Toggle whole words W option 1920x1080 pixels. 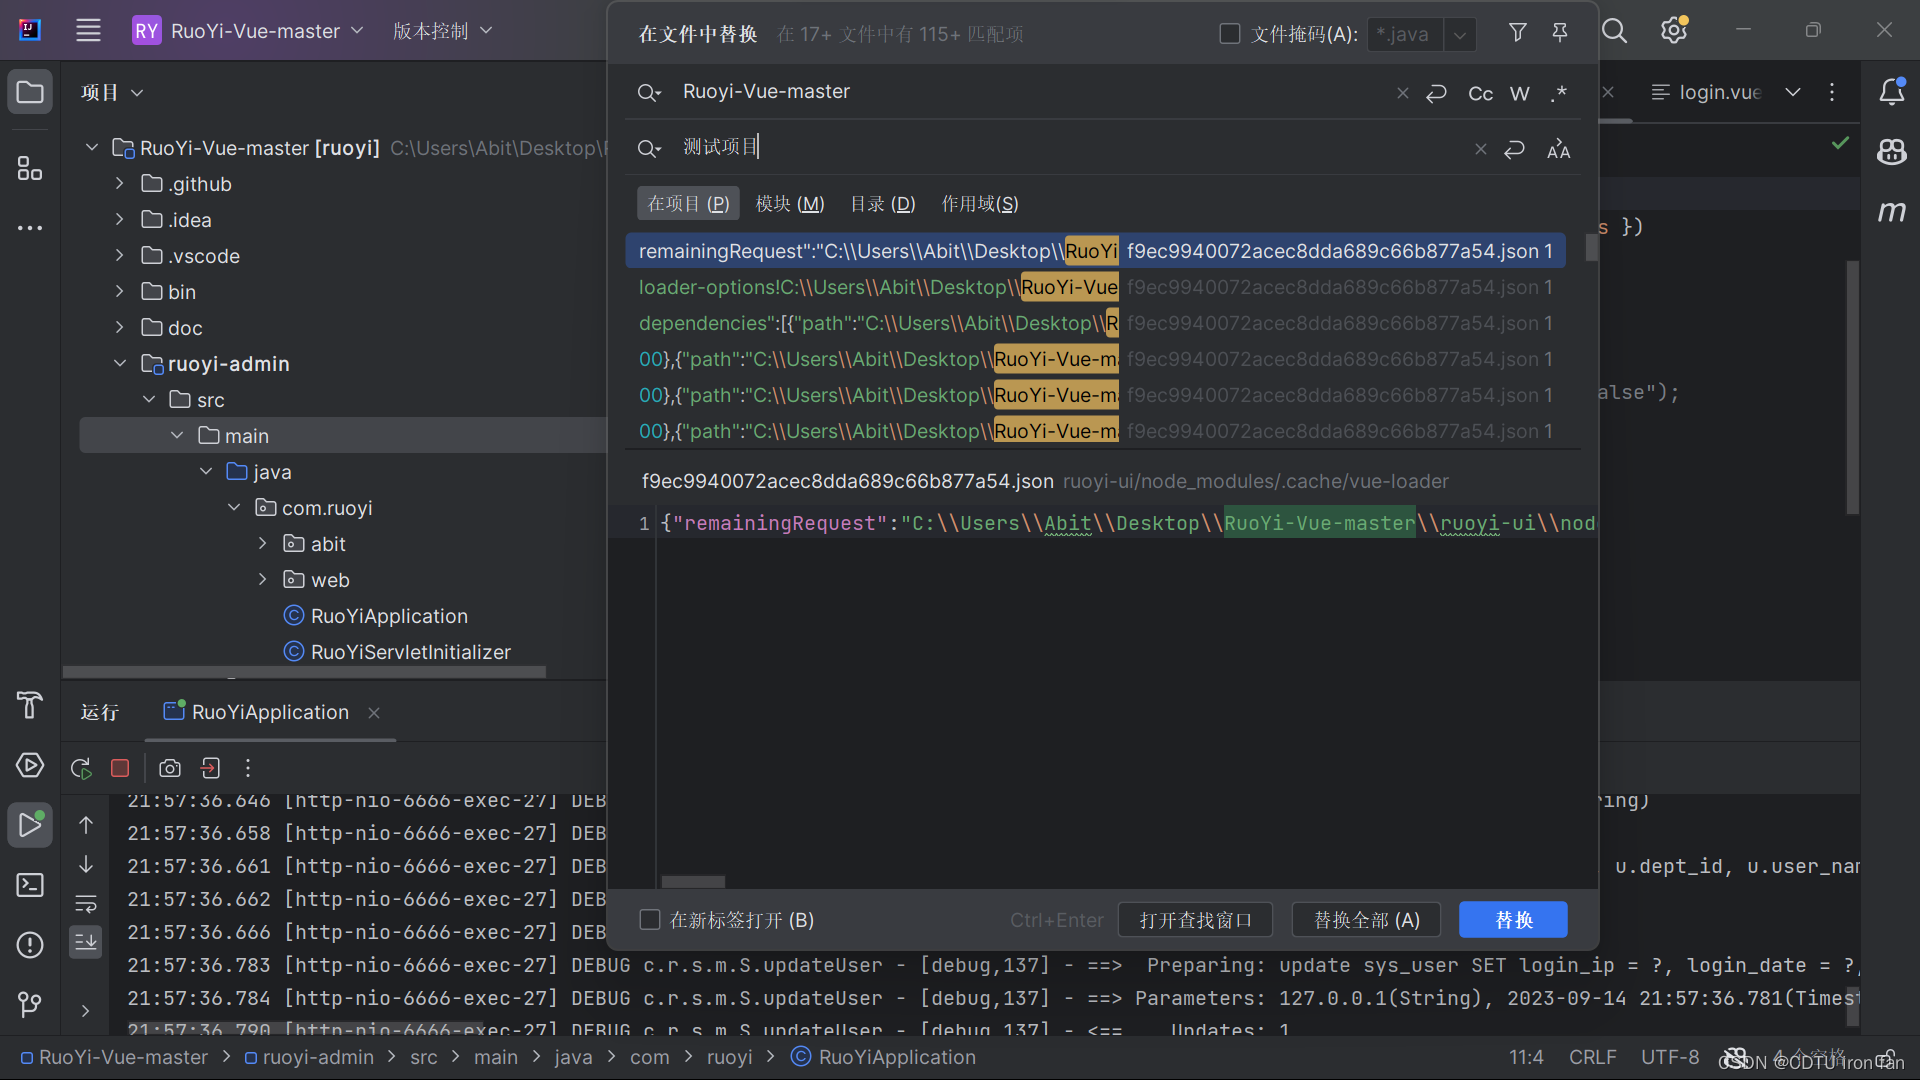pos(1520,93)
